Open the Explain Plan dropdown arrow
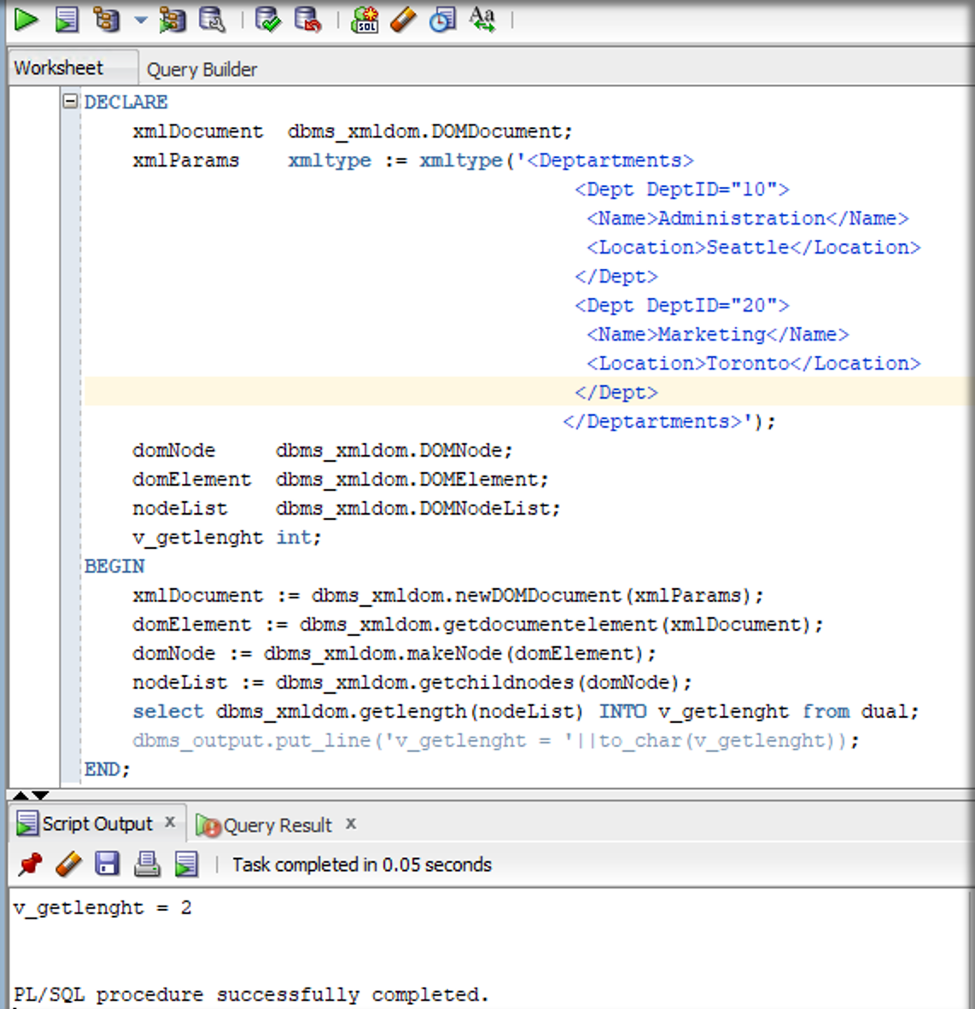The width and height of the screenshot is (977, 1010). [x=139, y=19]
